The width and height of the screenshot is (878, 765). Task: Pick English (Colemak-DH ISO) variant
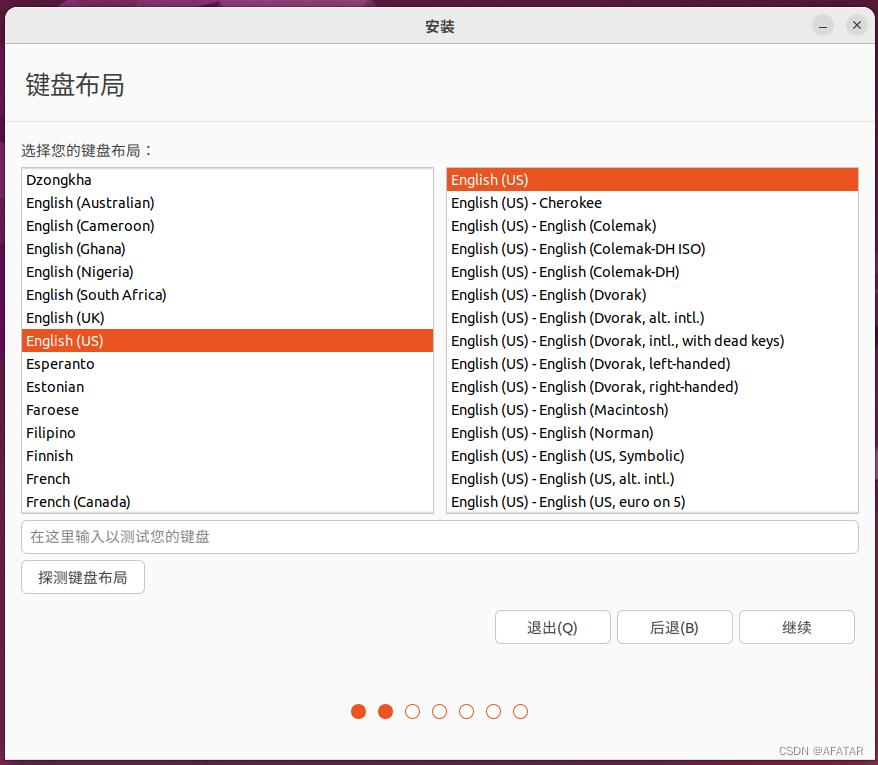pyautogui.click(x=652, y=249)
